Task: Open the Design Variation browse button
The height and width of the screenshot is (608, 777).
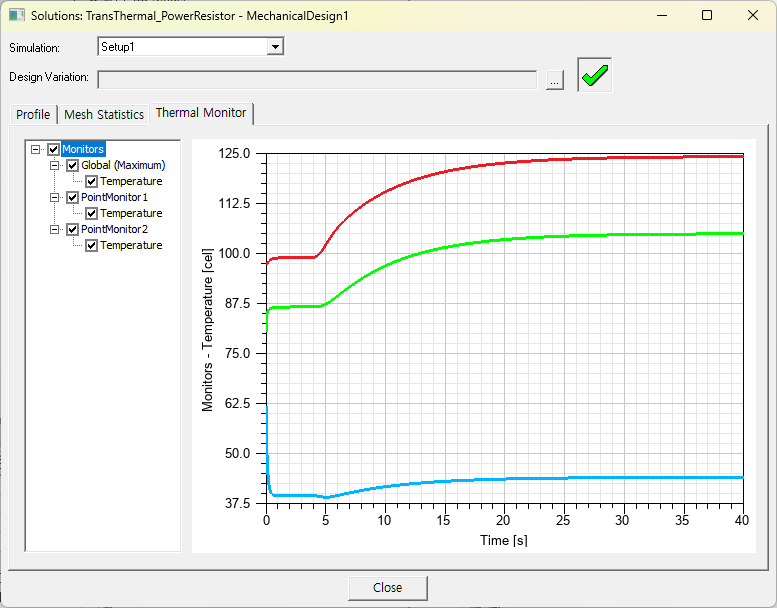Action: (x=555, y=80)
